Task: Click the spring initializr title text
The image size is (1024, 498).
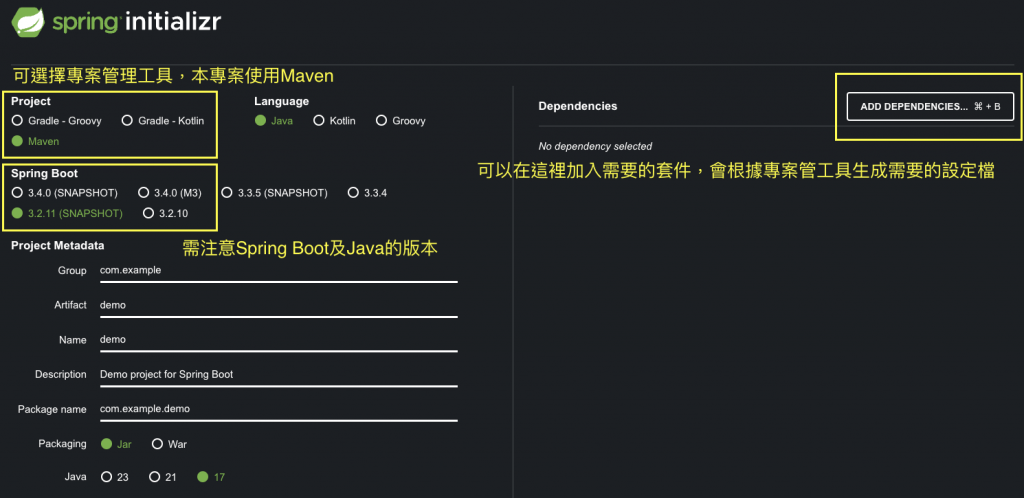Action: (x=136, y=22)
